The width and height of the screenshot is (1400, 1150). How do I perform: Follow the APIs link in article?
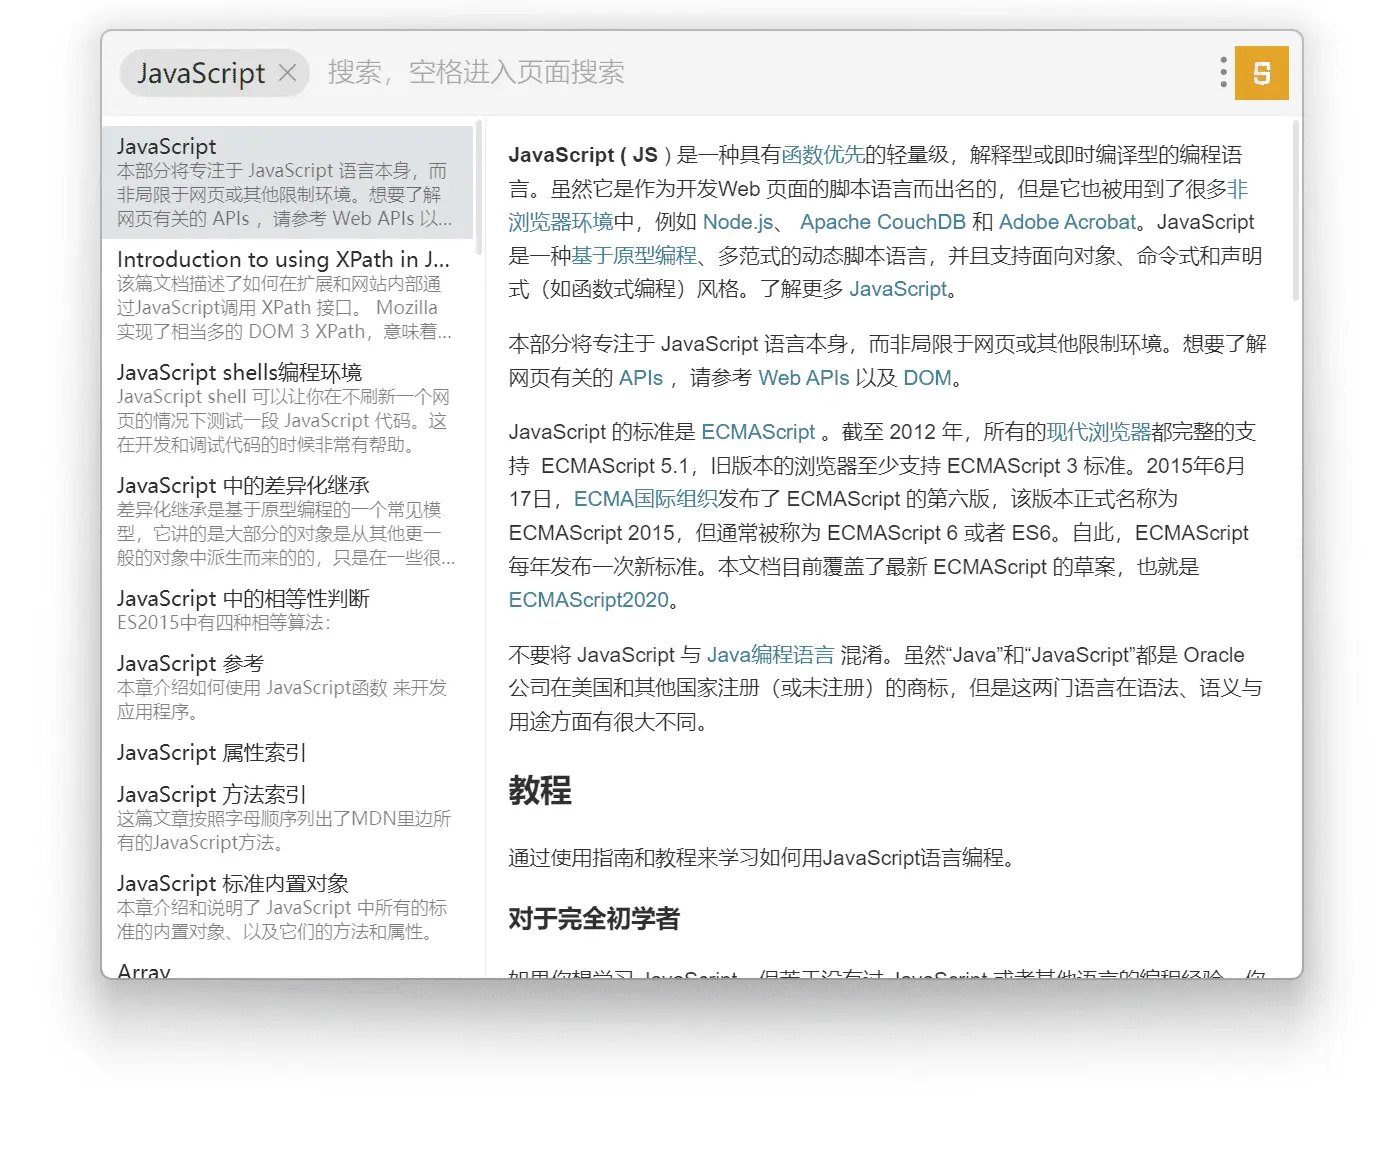click(641, 378)
